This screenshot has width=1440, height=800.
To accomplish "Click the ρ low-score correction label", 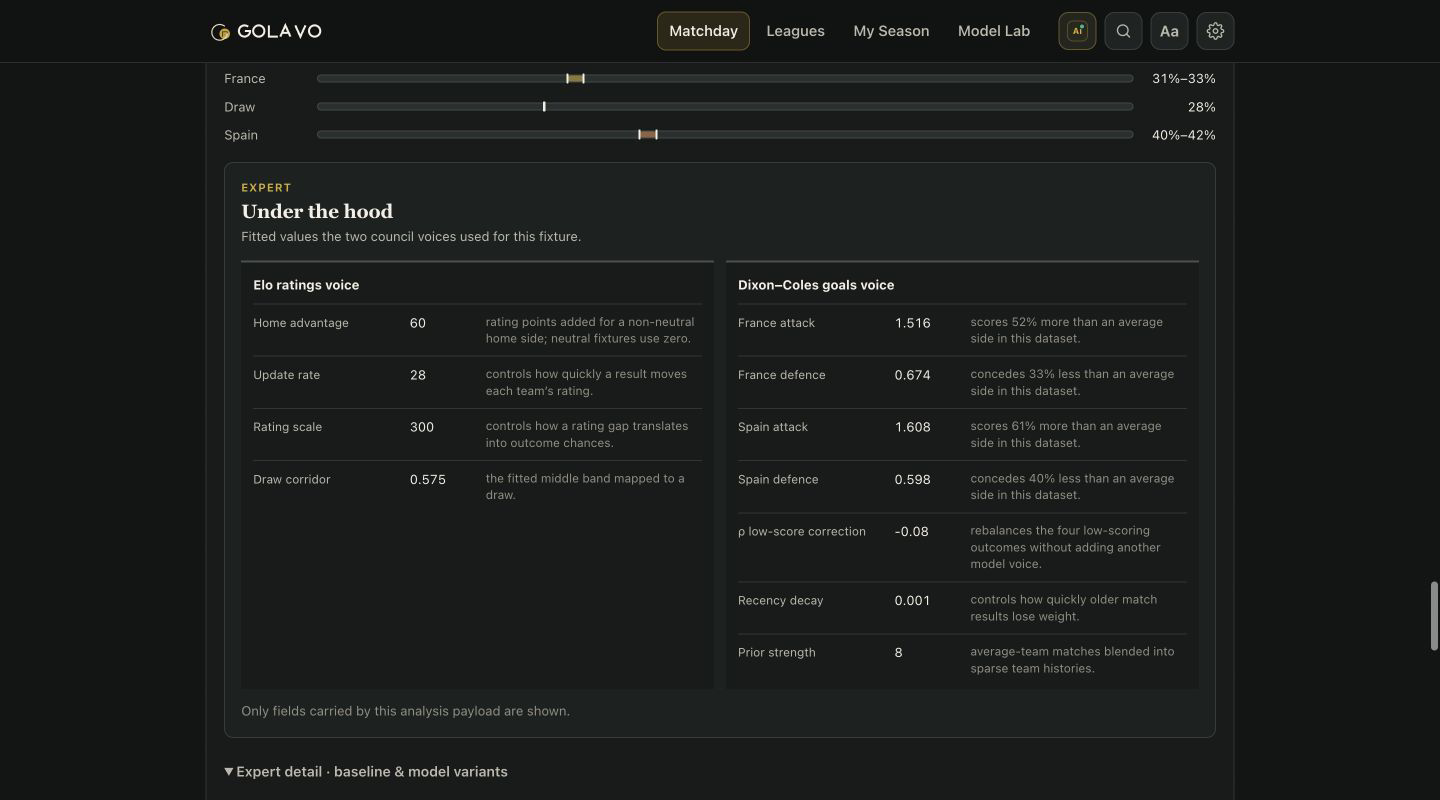I will tap(802, 531).
